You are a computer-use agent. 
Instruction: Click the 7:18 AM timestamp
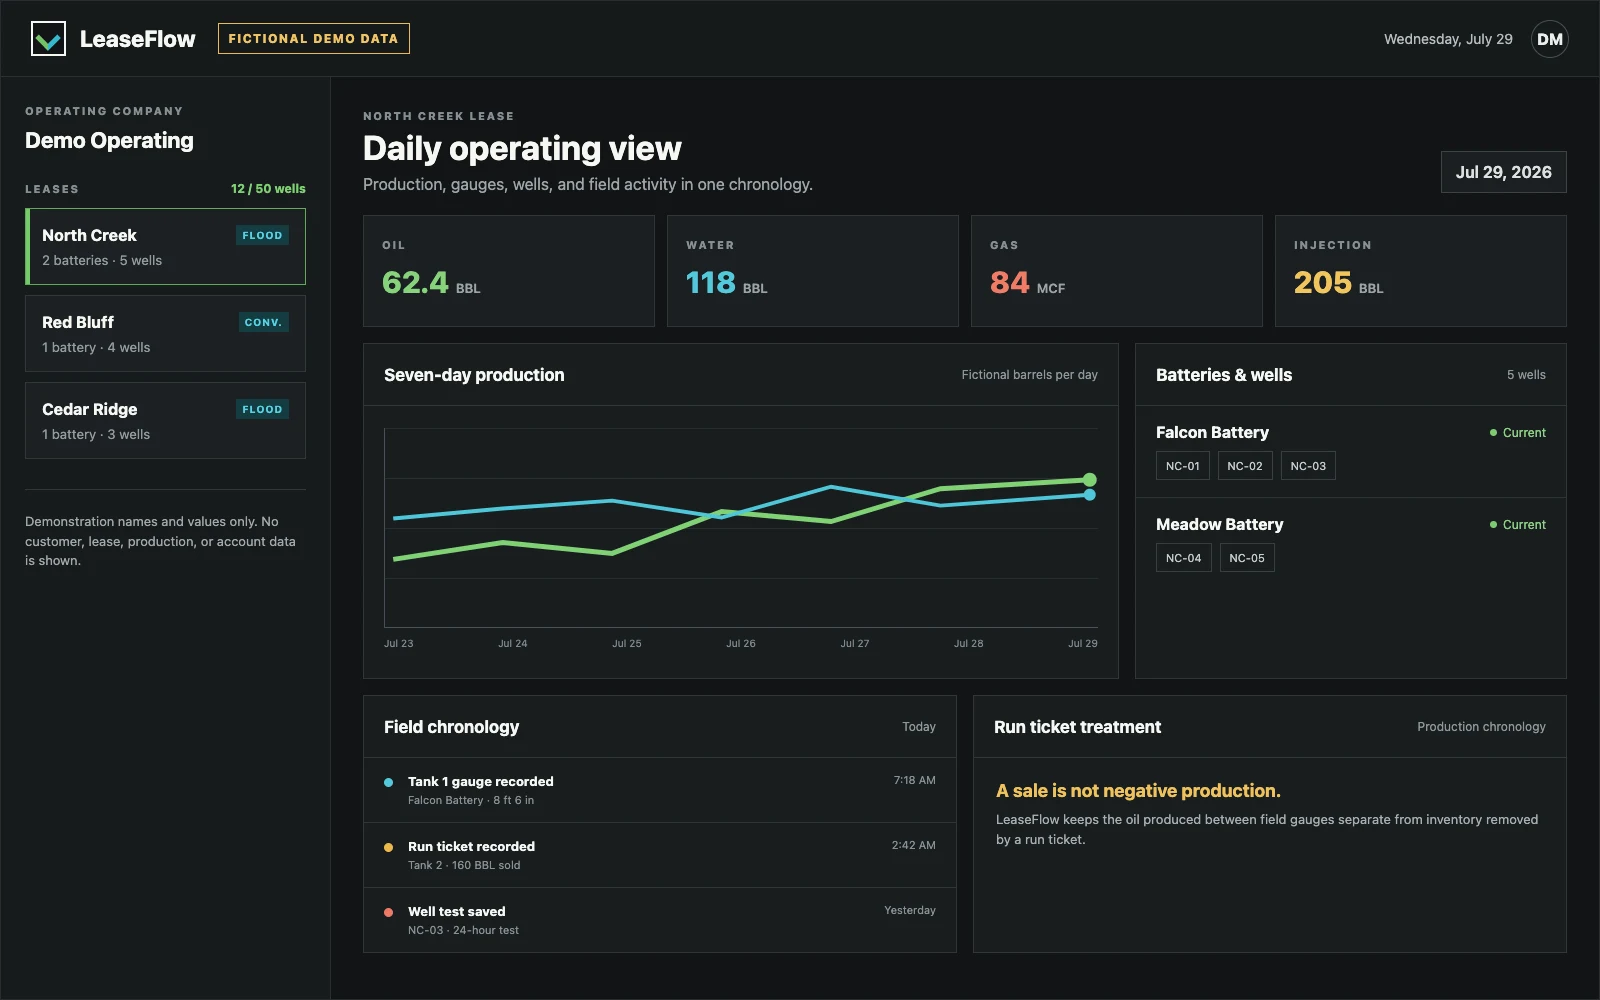915,780
